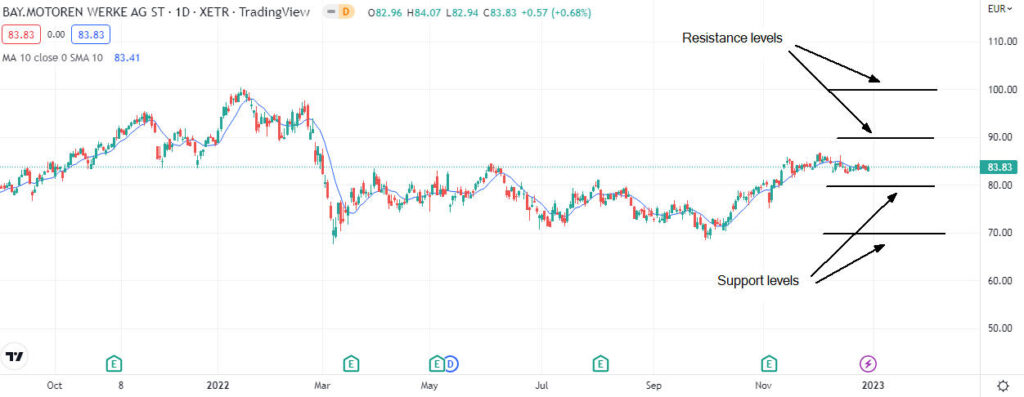Click the Mar label on time axis
Image resolution: width=1024 pixels, height=397 pixels.
click(x=321, y=385)
